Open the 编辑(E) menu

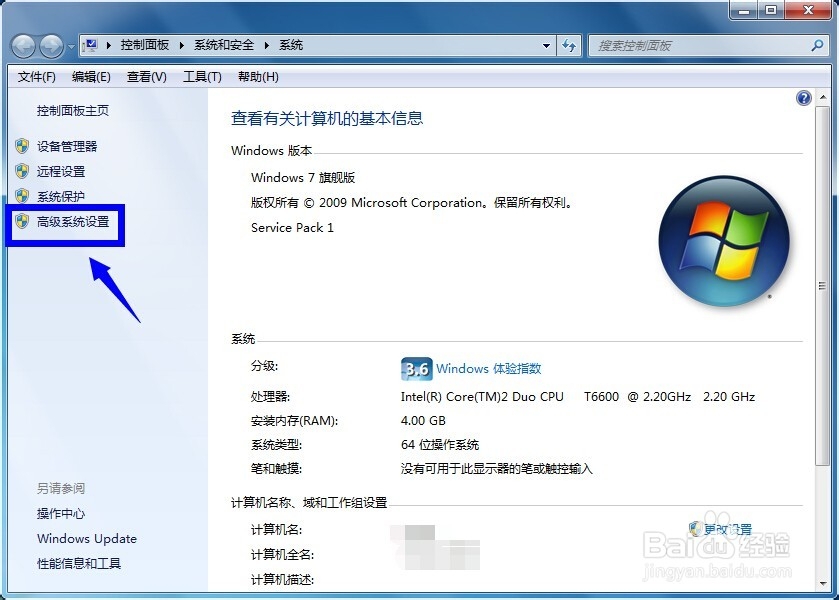click(91, 77)
